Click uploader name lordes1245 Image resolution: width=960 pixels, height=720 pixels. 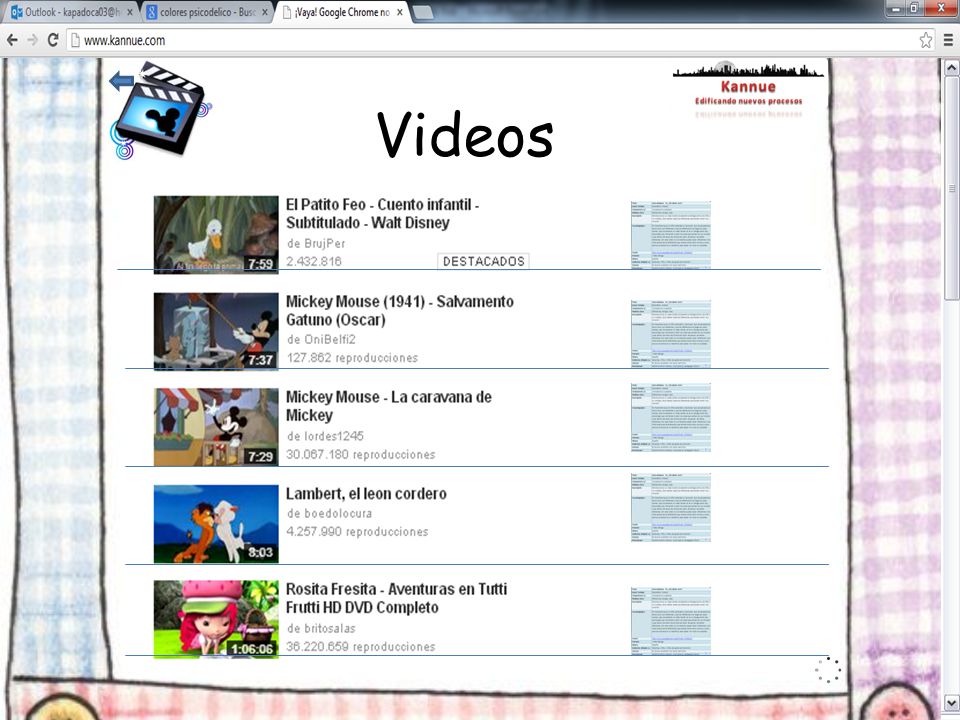tap(334, 436)
